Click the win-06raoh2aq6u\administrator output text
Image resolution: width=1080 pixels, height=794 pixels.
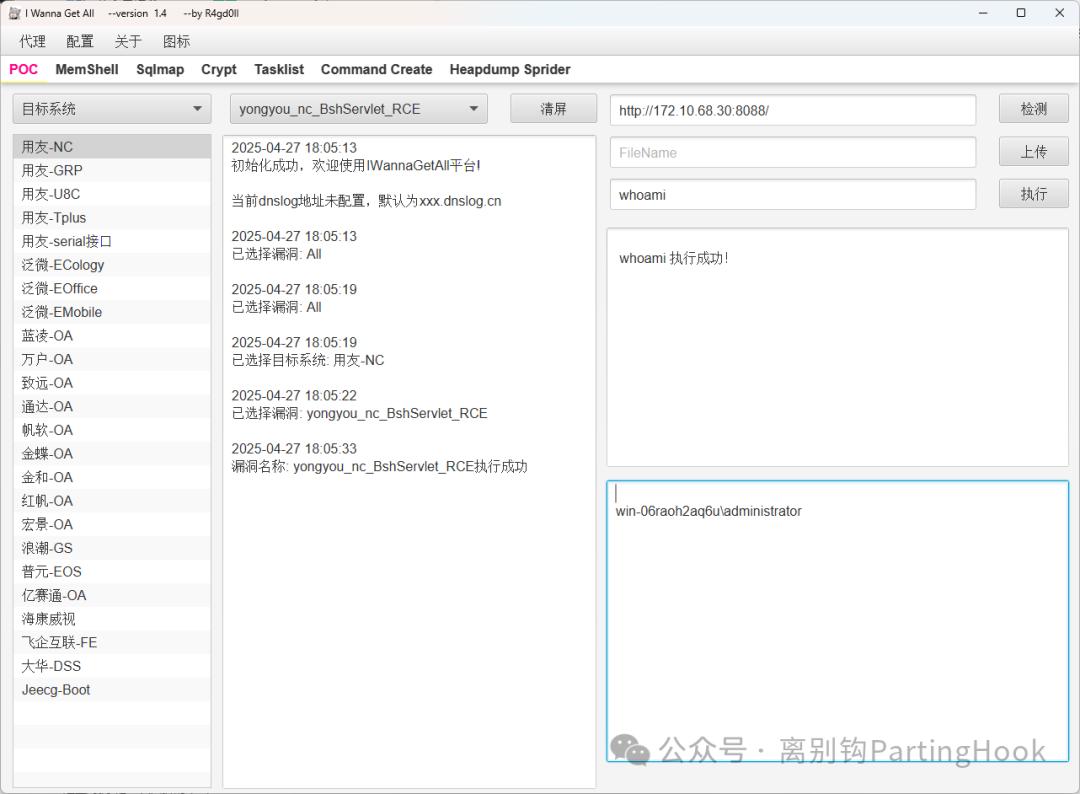click(708, 511)
